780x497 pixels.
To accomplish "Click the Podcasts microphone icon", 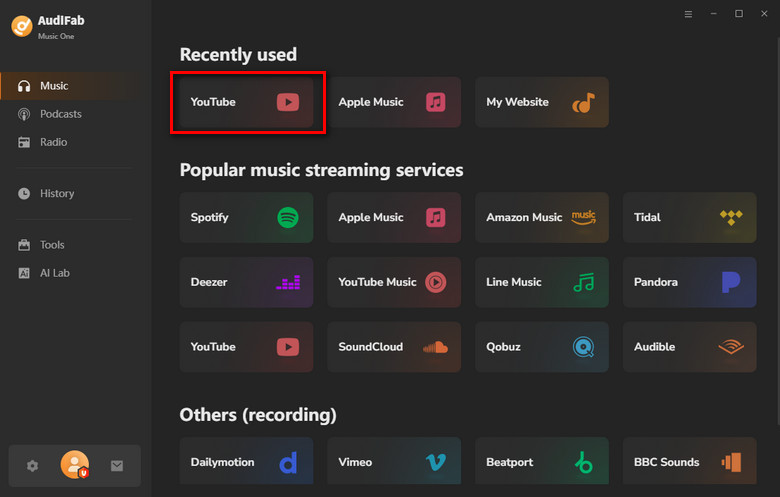I will (x=24, y=114).
